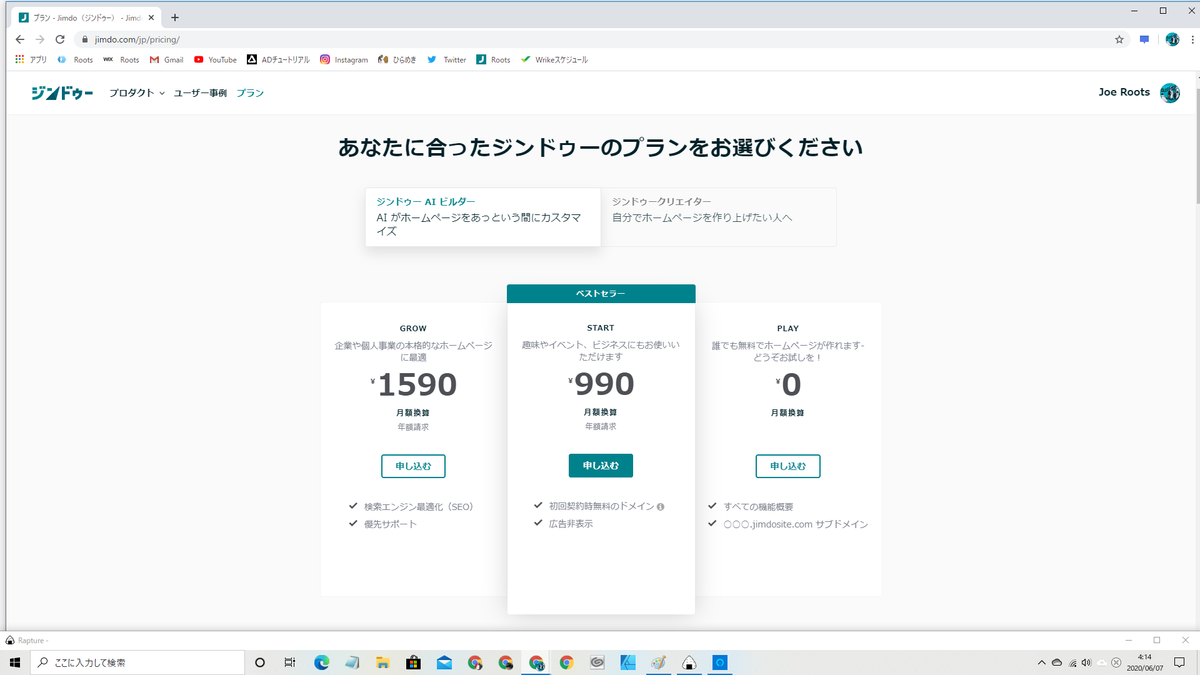
Task: Open the Gmail bookmark
Action: tap(166, 60)
